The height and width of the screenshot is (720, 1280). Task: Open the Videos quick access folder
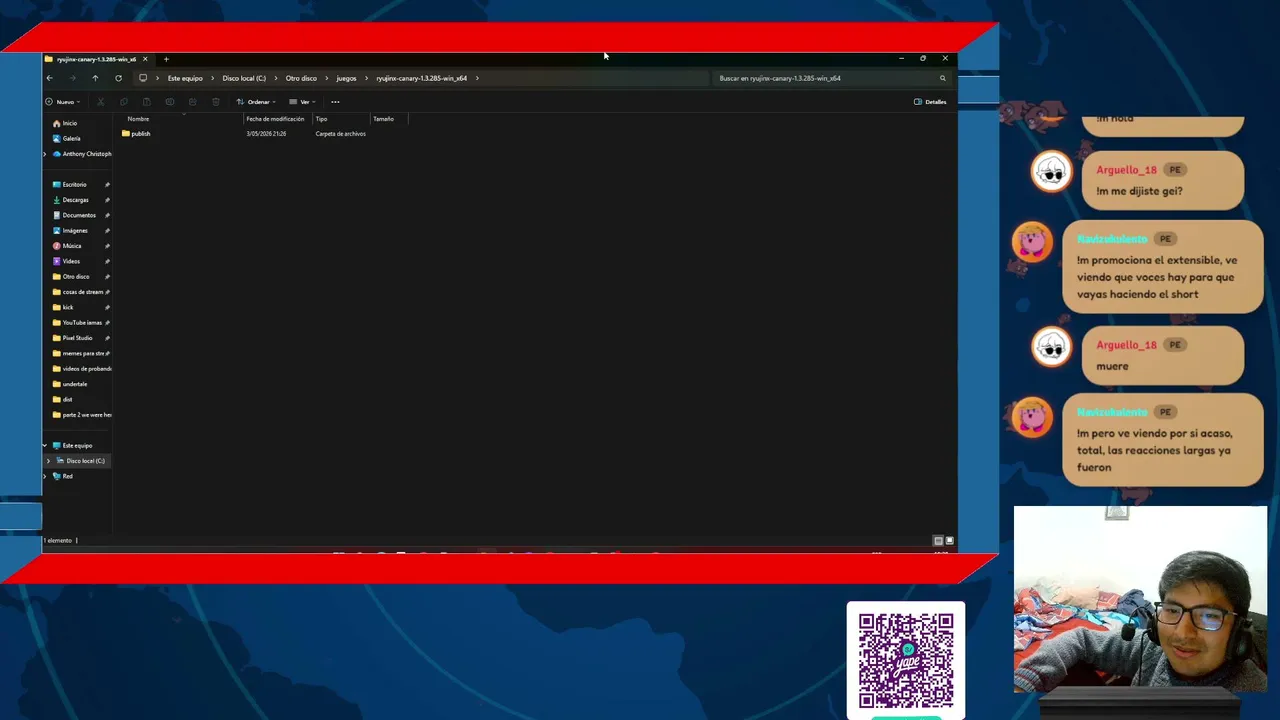[66, 261]
